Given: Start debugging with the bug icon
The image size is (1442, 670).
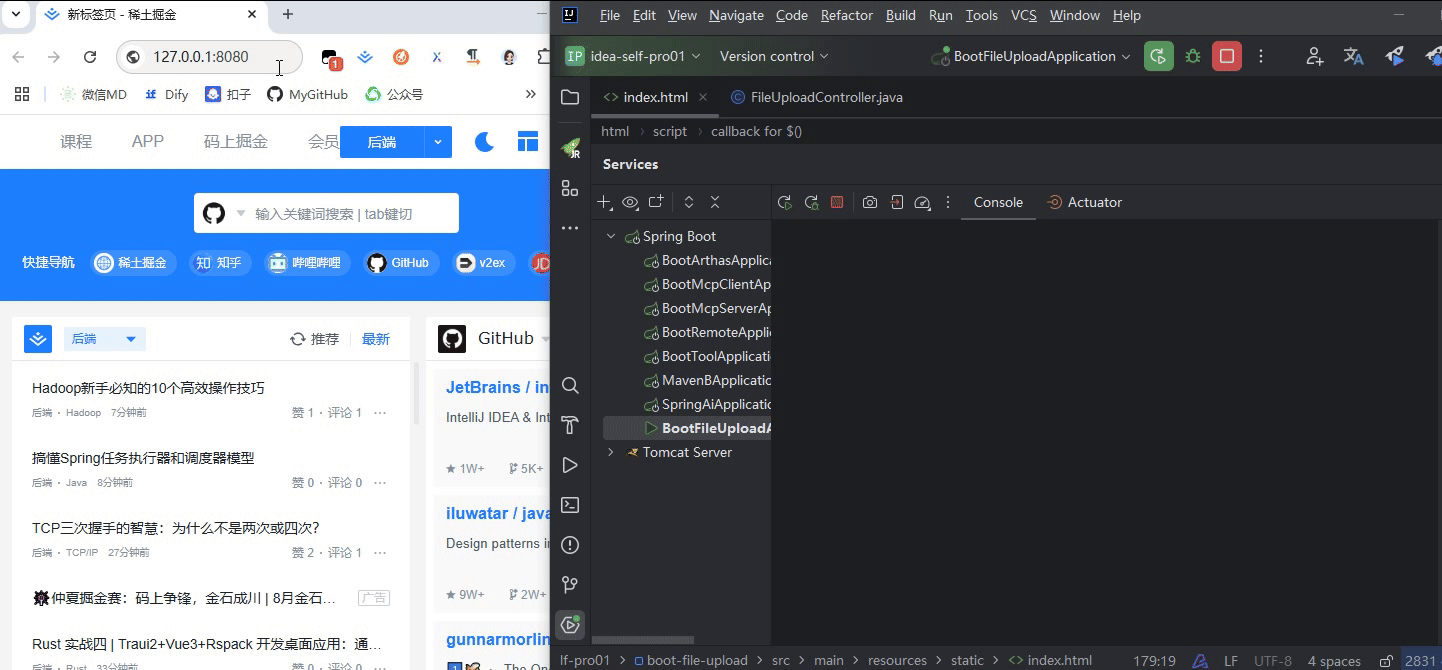Looking at the screenshot, I should pyautogui.click(x=1193, y=56).
